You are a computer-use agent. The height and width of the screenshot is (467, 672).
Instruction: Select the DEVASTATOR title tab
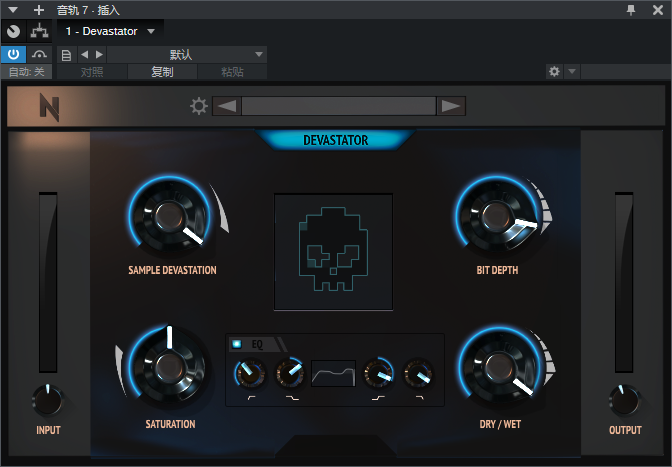335,141
